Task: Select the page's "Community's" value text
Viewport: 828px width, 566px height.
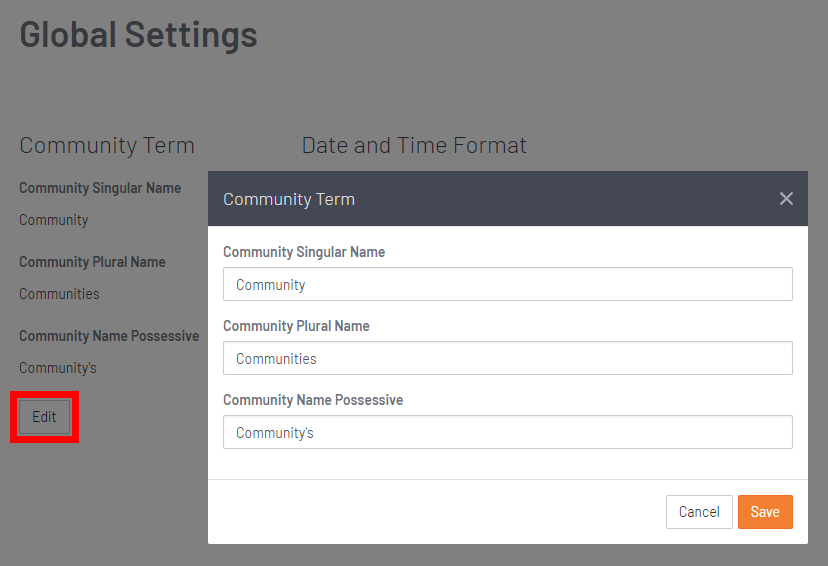Action: tap(58, 367)
